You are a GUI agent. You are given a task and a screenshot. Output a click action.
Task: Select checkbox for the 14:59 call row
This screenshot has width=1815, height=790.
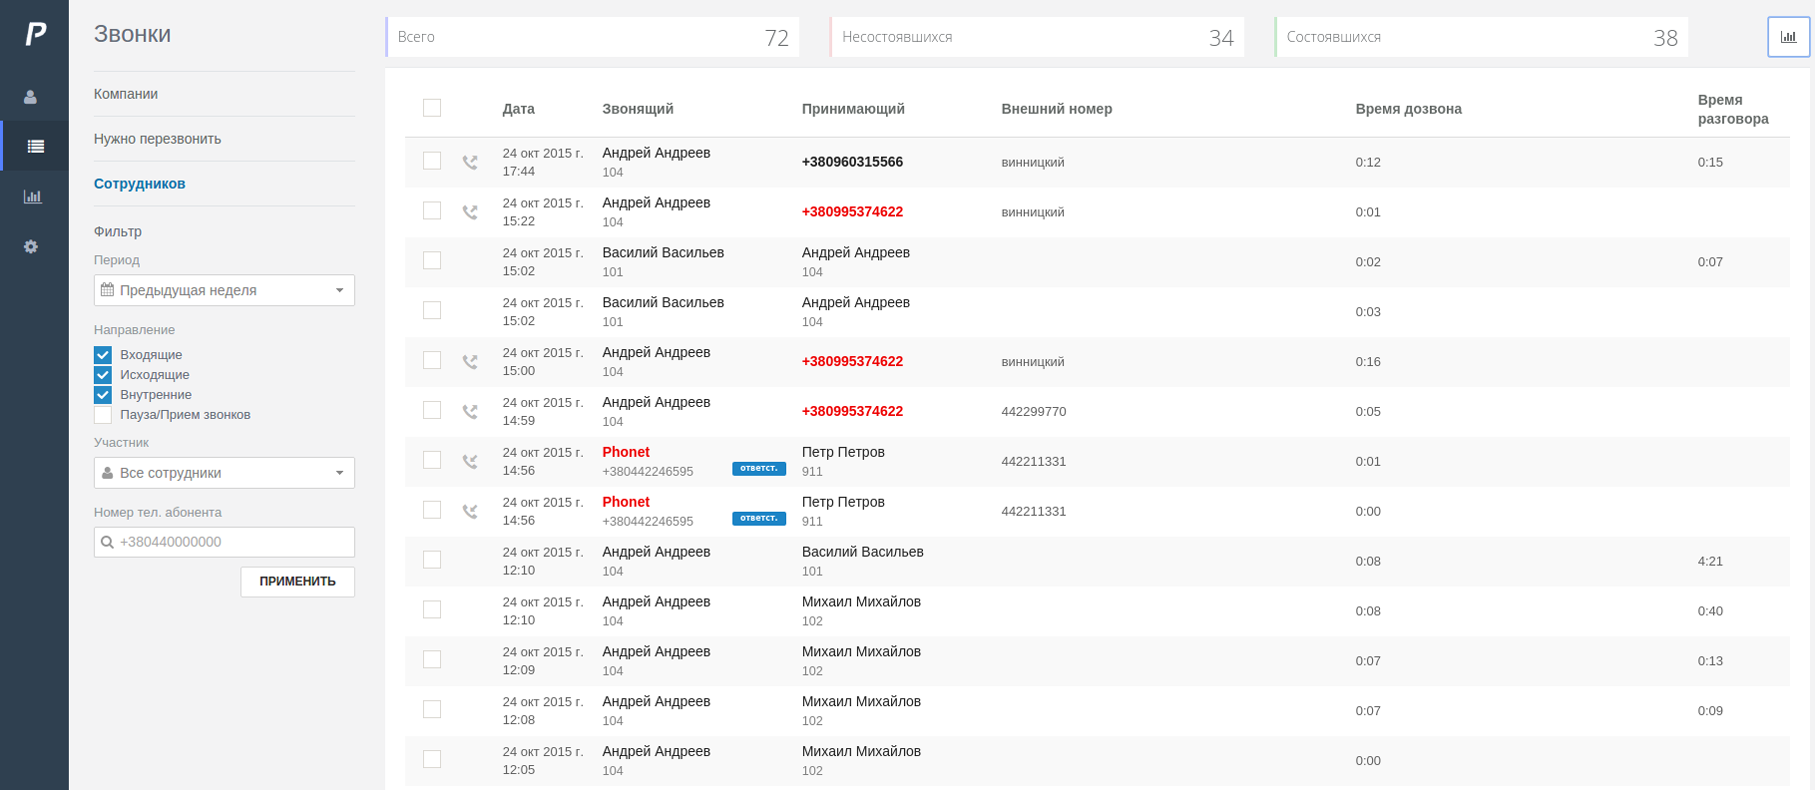[x=432, y=411]
